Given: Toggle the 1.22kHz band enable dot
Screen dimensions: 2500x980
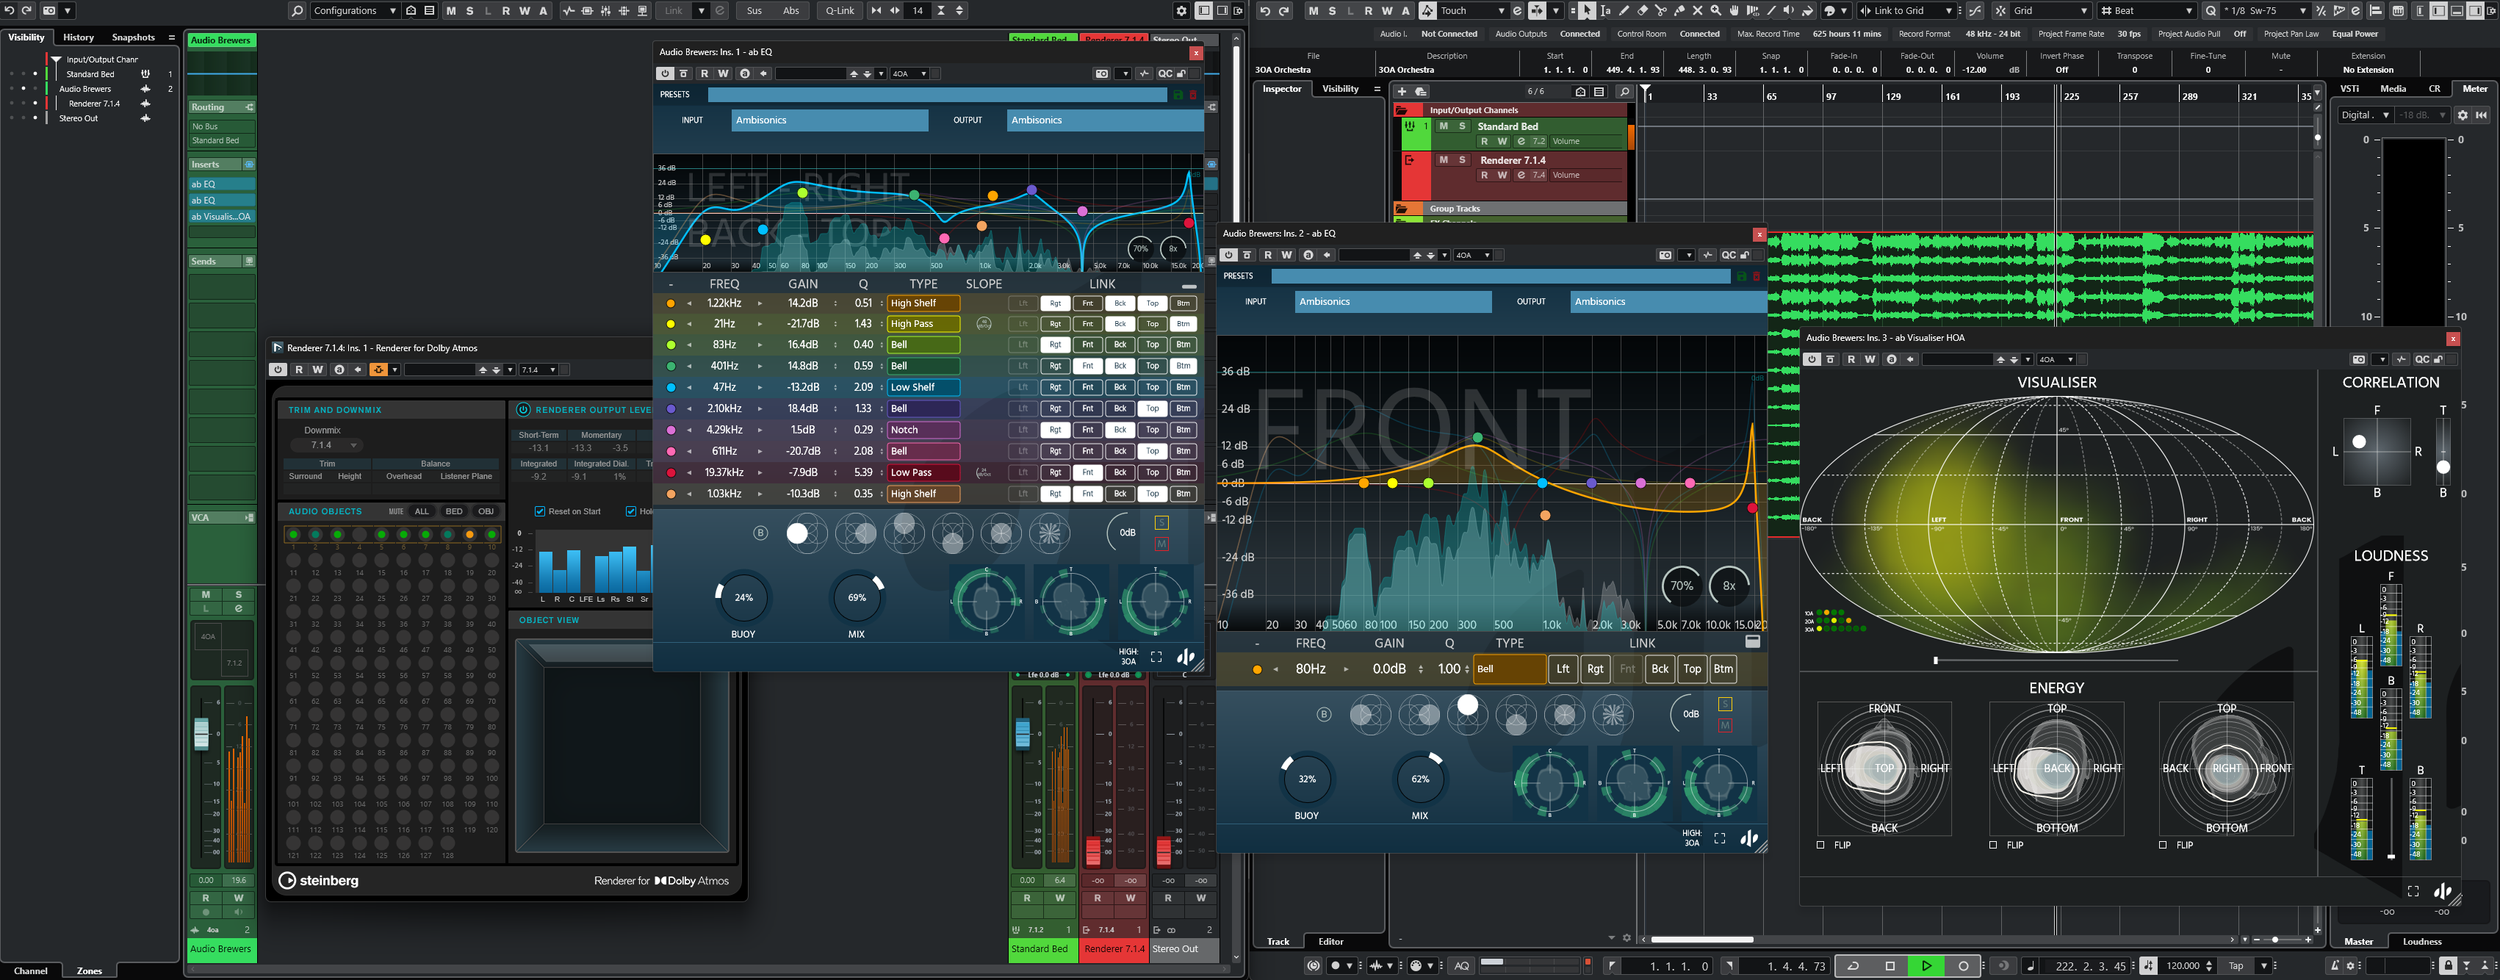Looking at the screenshot, I should point(670,303).
